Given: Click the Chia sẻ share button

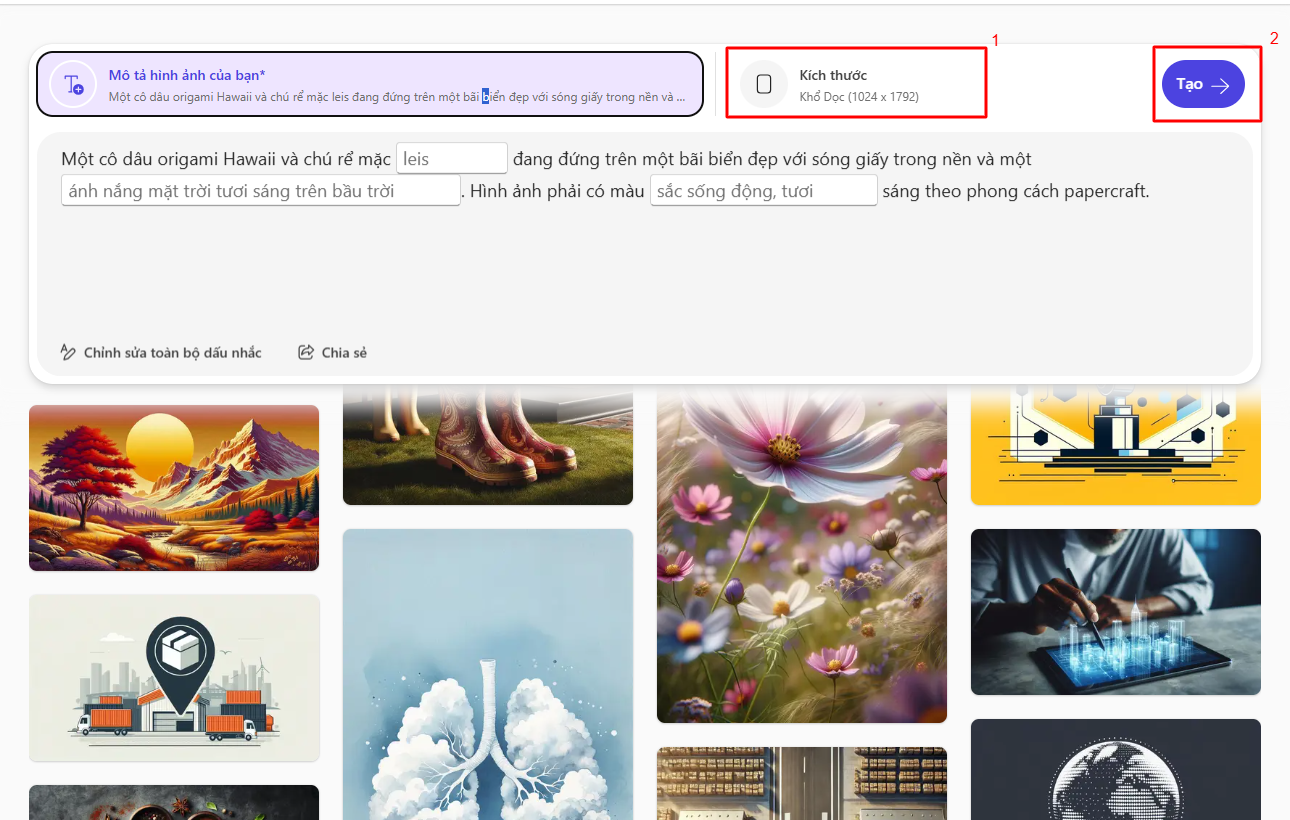Looking at the screenshot, I should click(333, 352).
